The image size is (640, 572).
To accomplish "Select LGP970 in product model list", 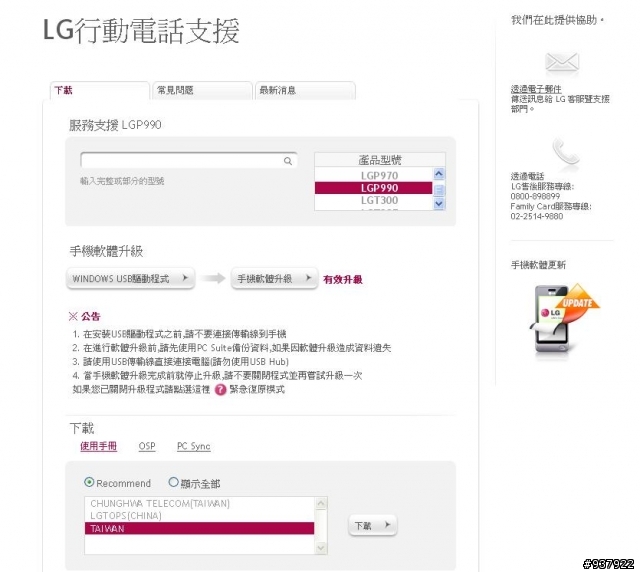I will (x=373, y=176).
